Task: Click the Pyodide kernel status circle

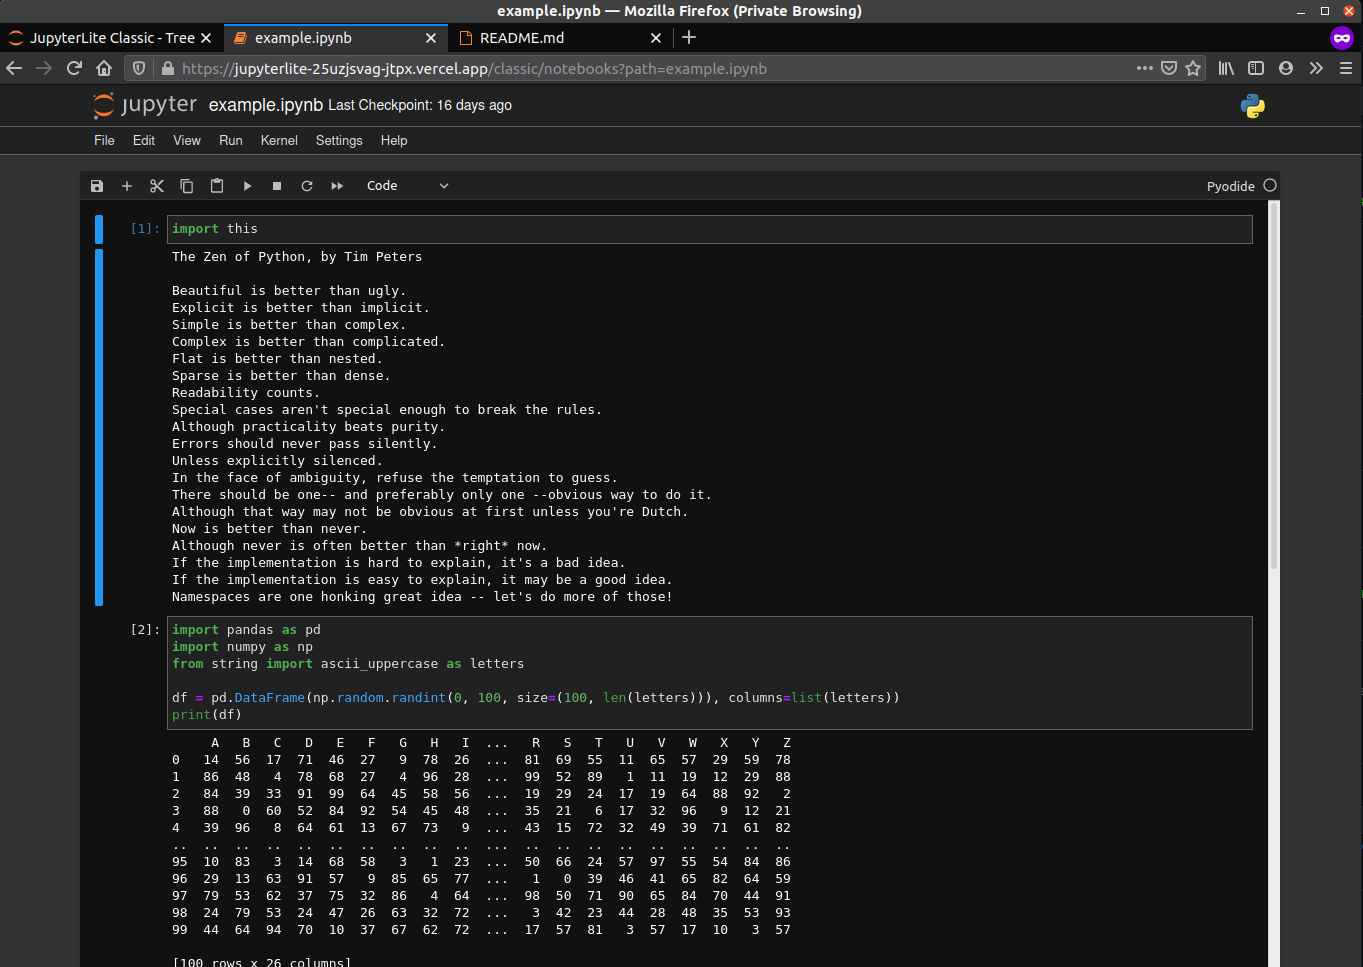Action: pos(1270,185)
